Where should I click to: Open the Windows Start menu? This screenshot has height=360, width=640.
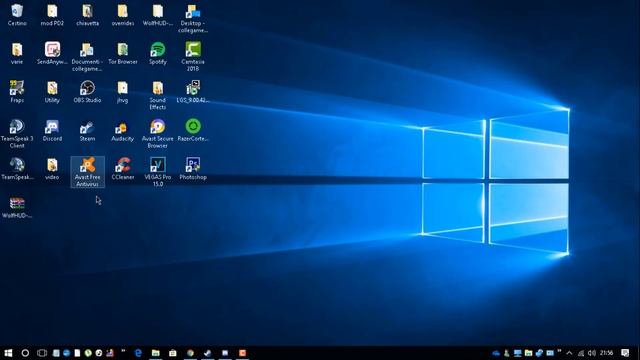point(8,353)
